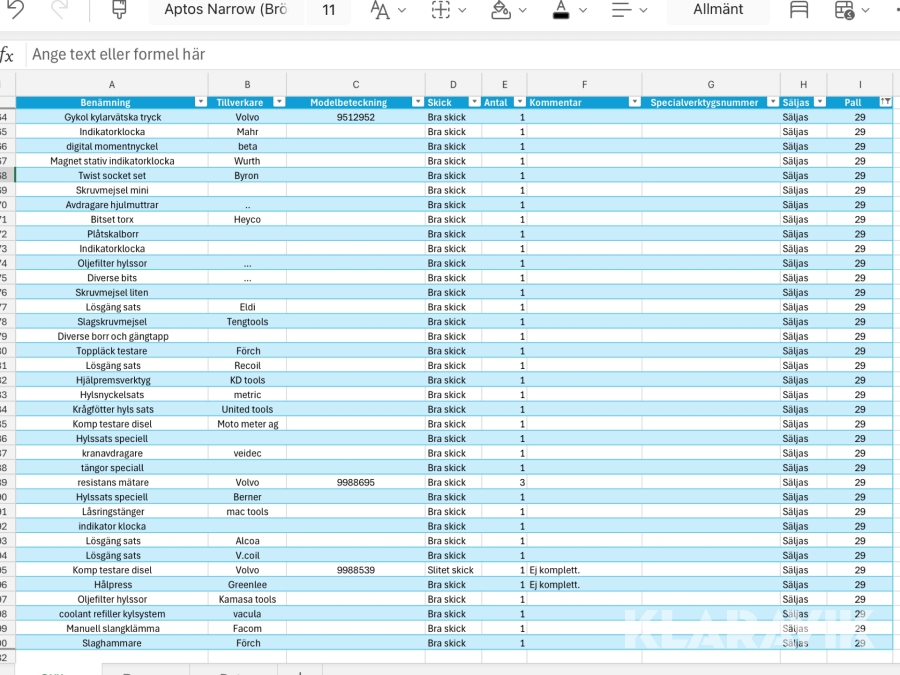Click the fill color bucket icon

pos(501,10)
